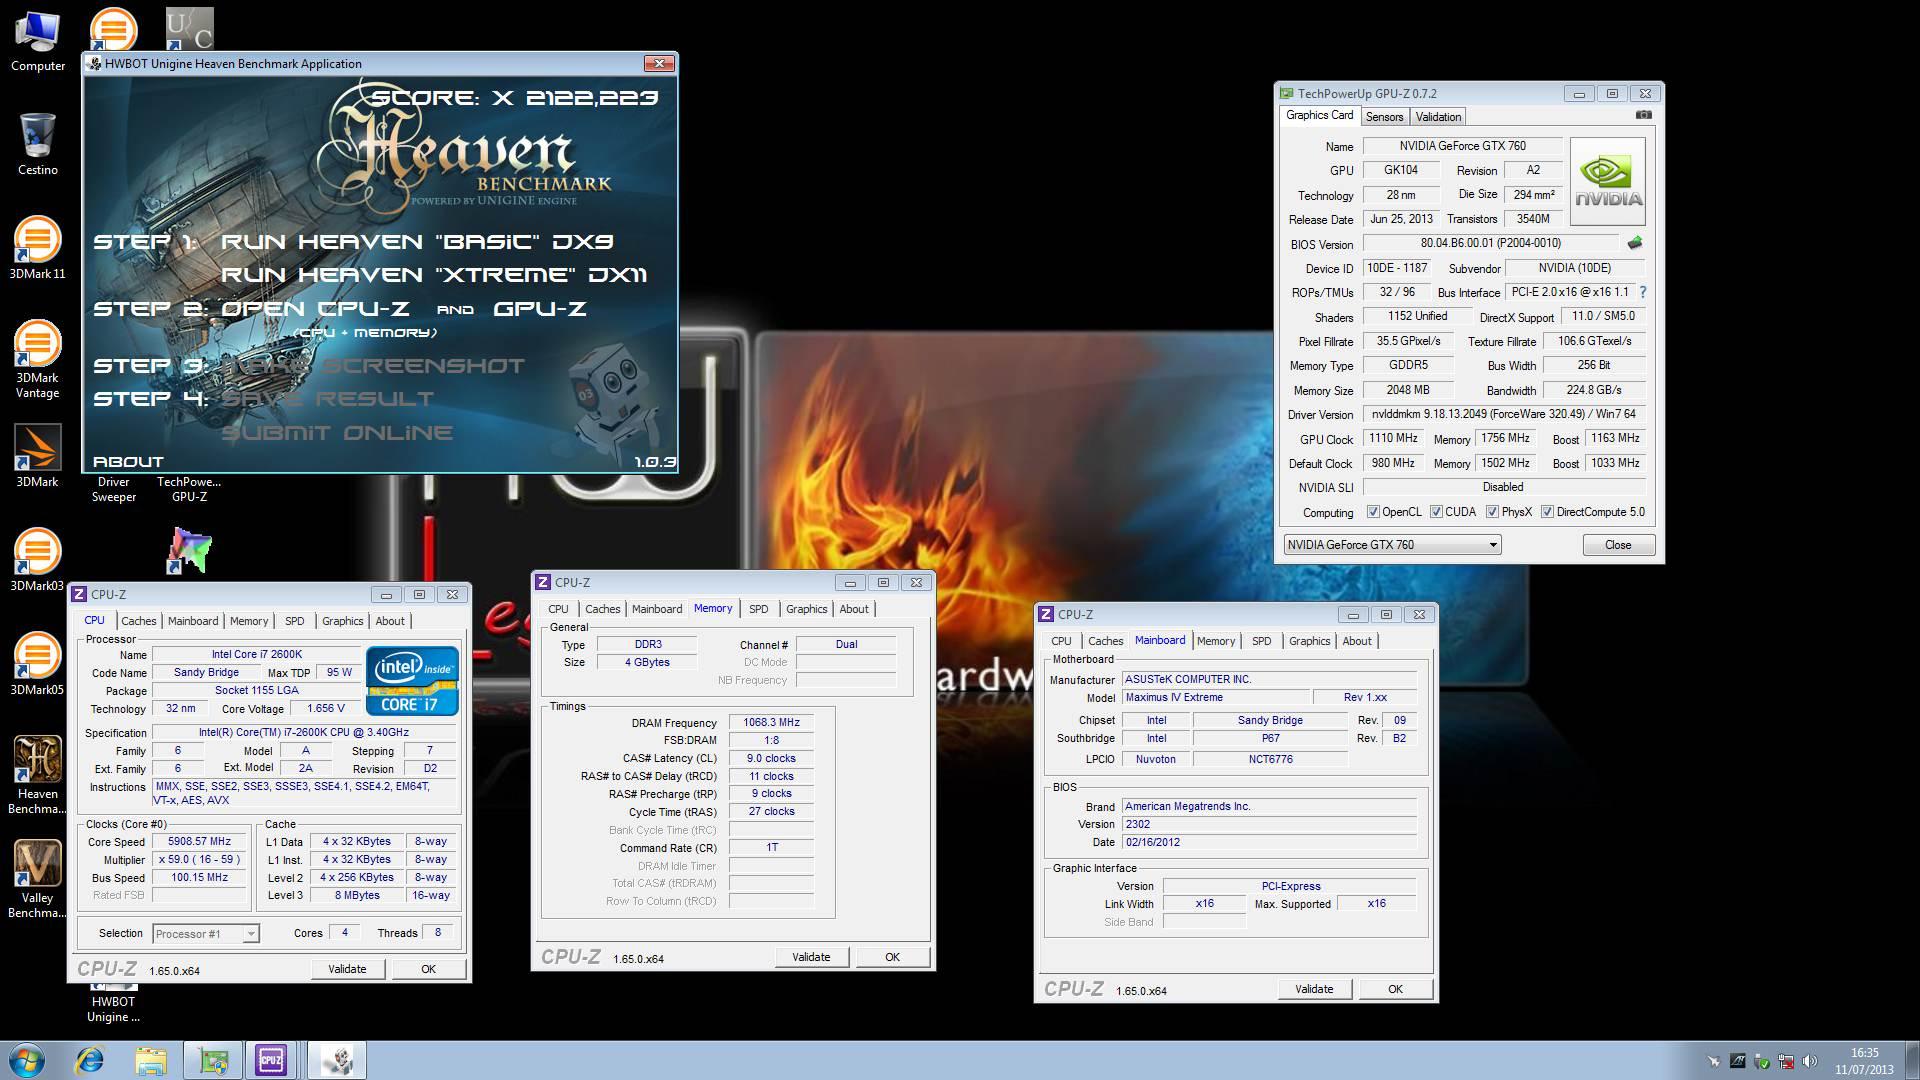Click the NVIDIA logo in GPU-Z
This screenshot has width=1920, height=1080.
coord(1608,181)
